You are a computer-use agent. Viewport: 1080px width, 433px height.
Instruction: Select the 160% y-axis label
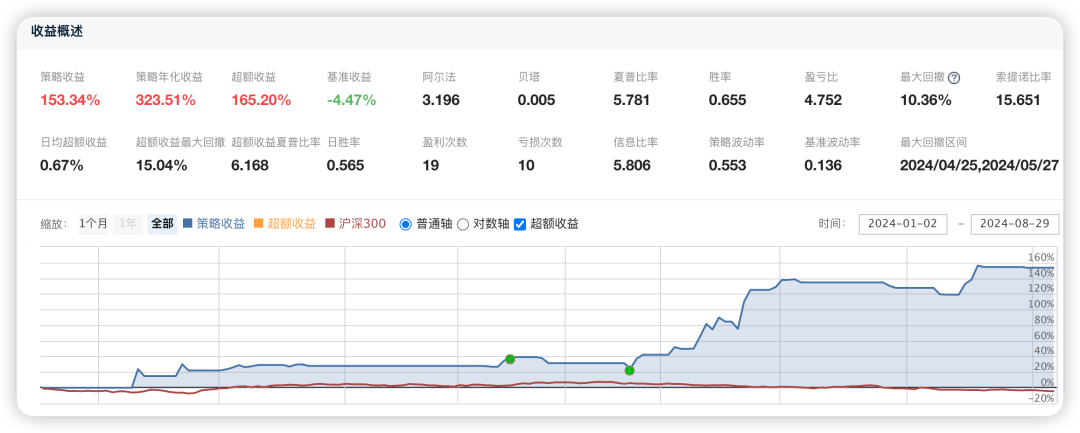pos(1041,258)
